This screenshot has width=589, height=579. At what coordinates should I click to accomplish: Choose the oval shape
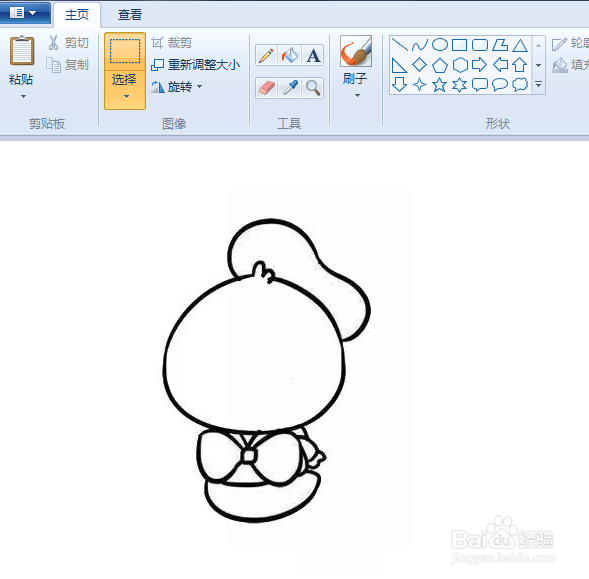coord(439,45)
